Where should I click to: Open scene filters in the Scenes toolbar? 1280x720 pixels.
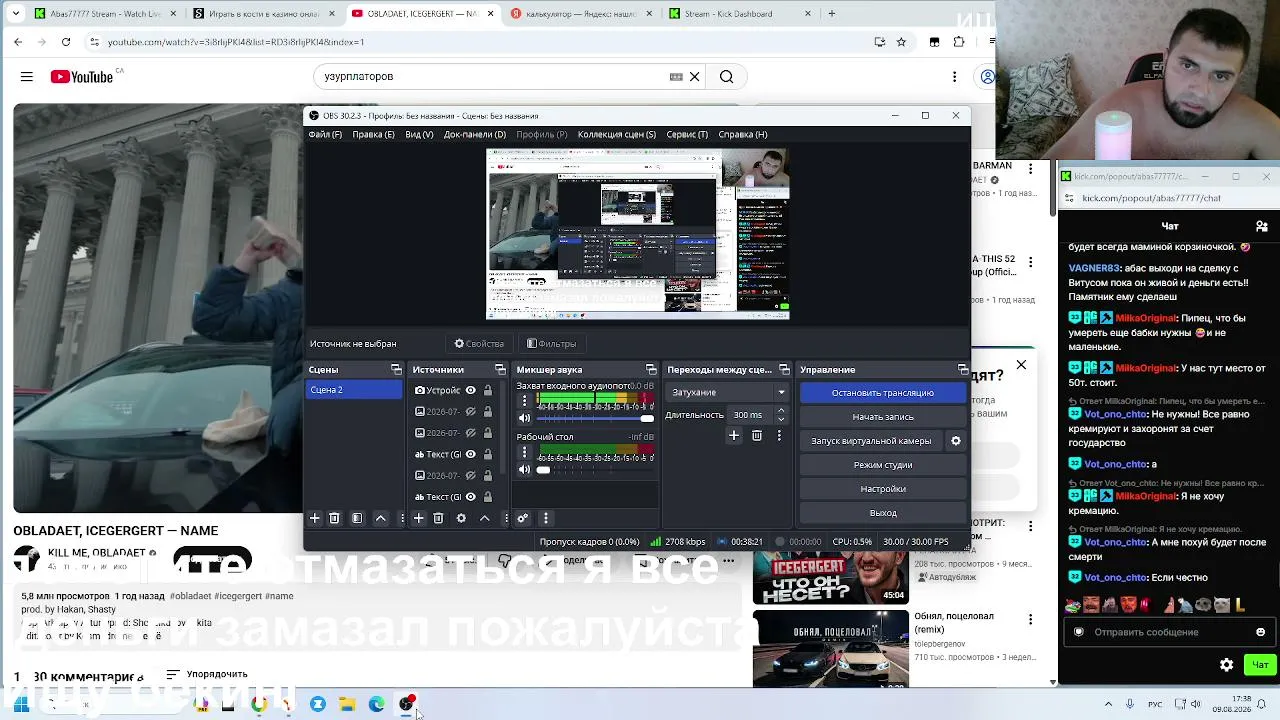[x=357, y=518]
